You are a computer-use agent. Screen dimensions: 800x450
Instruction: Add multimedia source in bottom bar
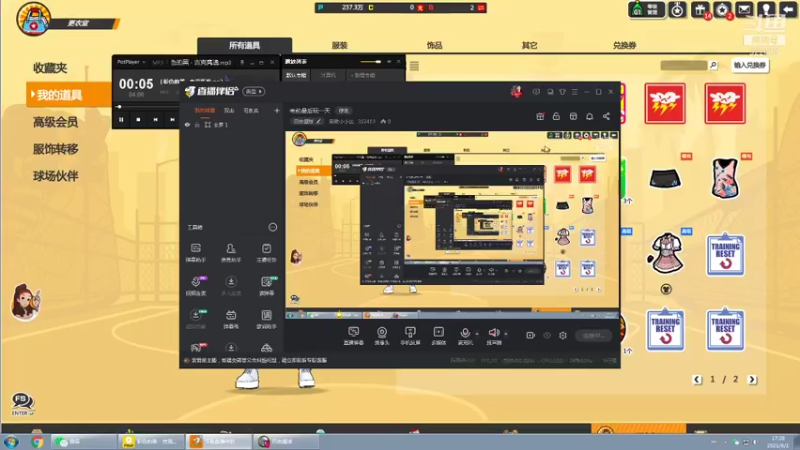pos(438,336)
